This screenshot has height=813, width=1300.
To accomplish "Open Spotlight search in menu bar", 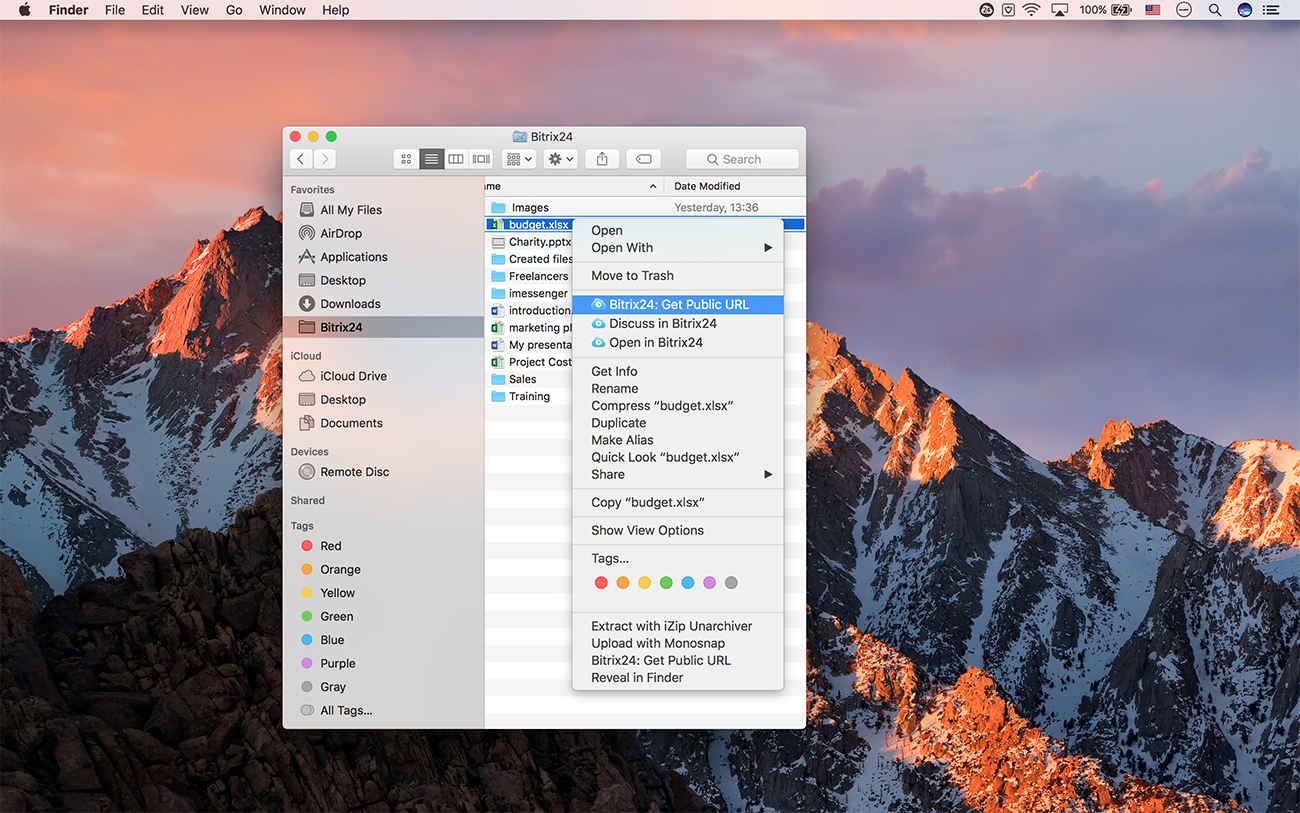I will [x=1215, y=10].
